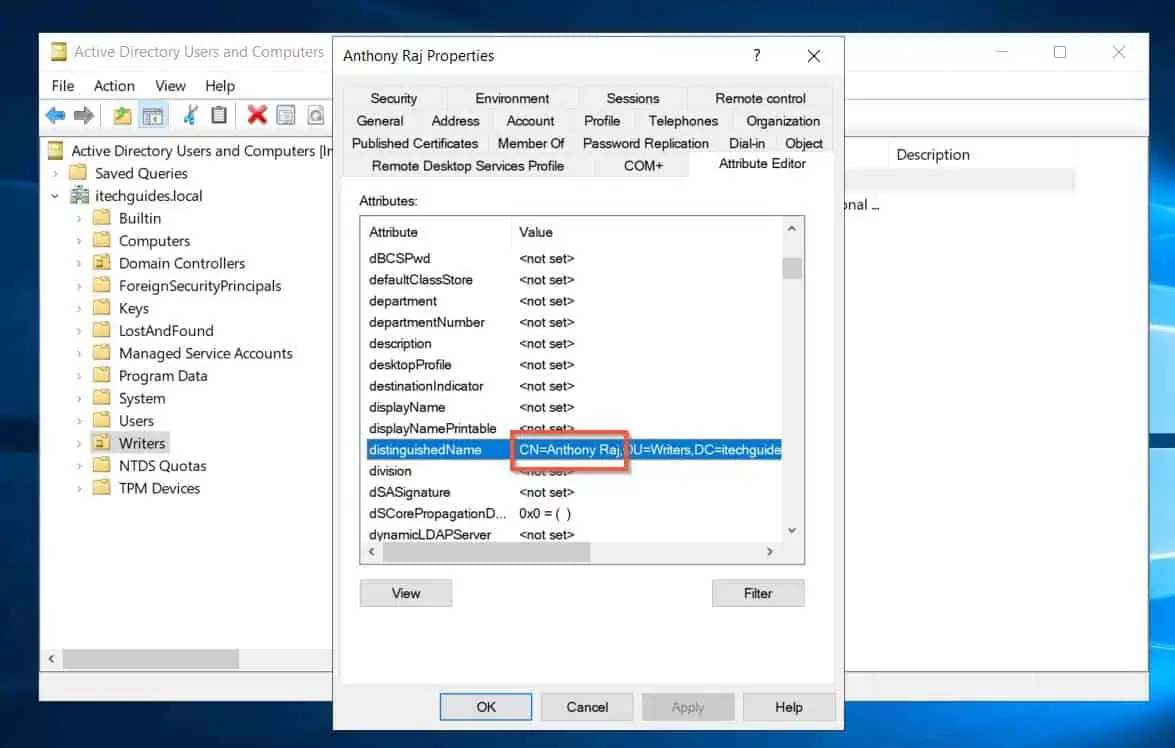Open the Help menu
1175x748 pixels.
[220, 86]
